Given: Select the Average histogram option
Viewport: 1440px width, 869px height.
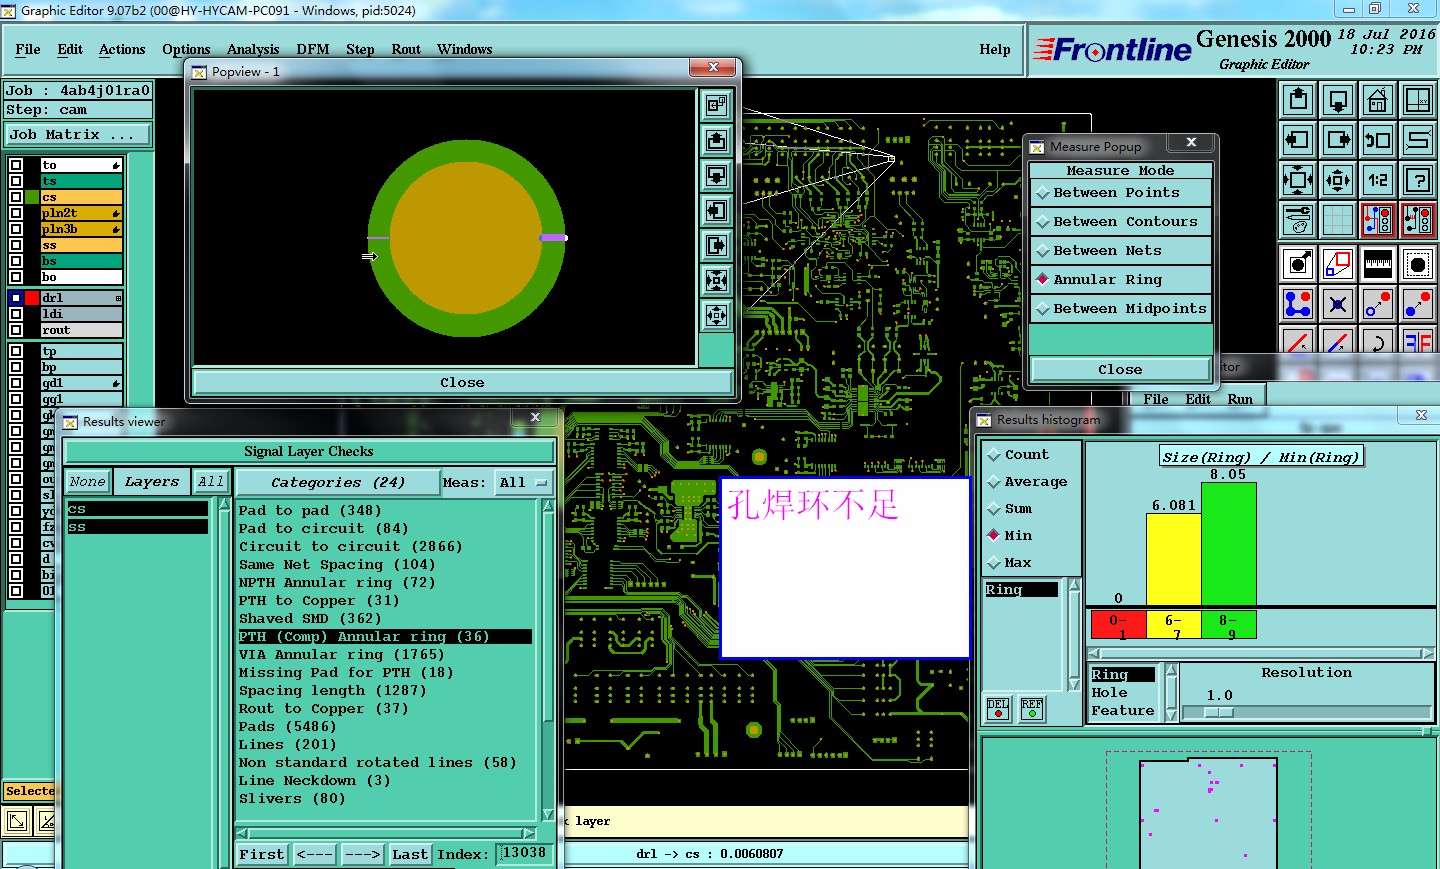Looking at the screenshot, I should coord(1035,482).
